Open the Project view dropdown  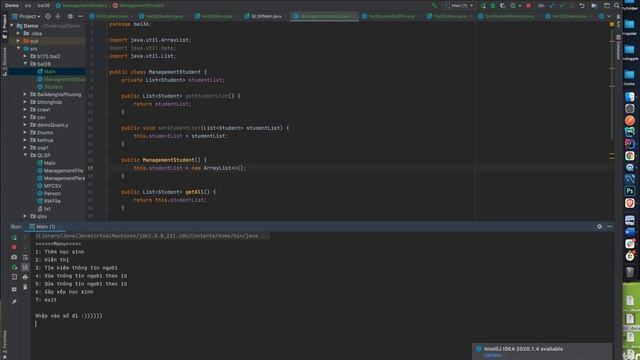(27, 16)
